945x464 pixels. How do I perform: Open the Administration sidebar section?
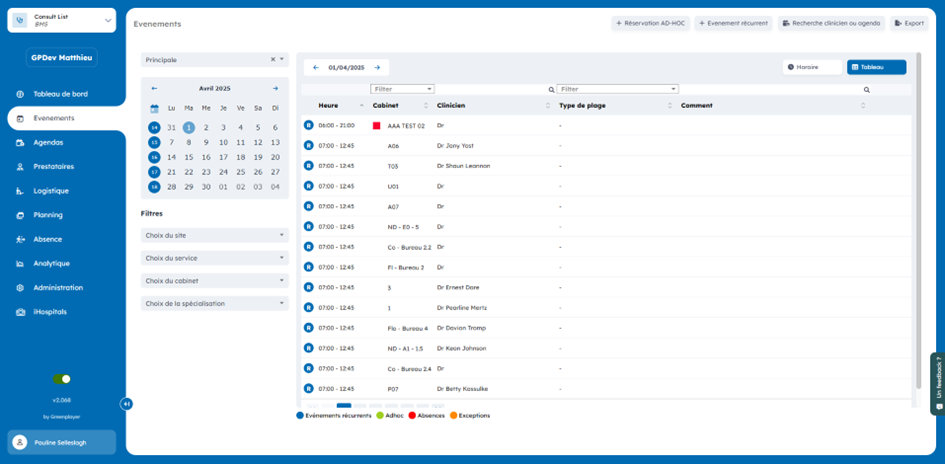tap(57, 288)
